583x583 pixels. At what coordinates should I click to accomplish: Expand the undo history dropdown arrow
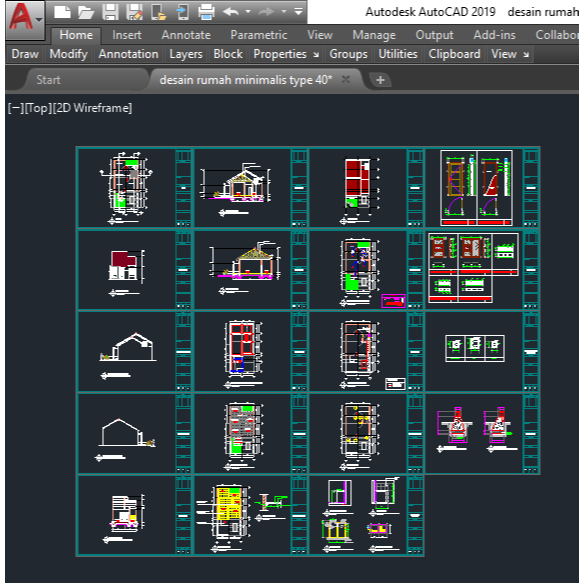[248, 12]
